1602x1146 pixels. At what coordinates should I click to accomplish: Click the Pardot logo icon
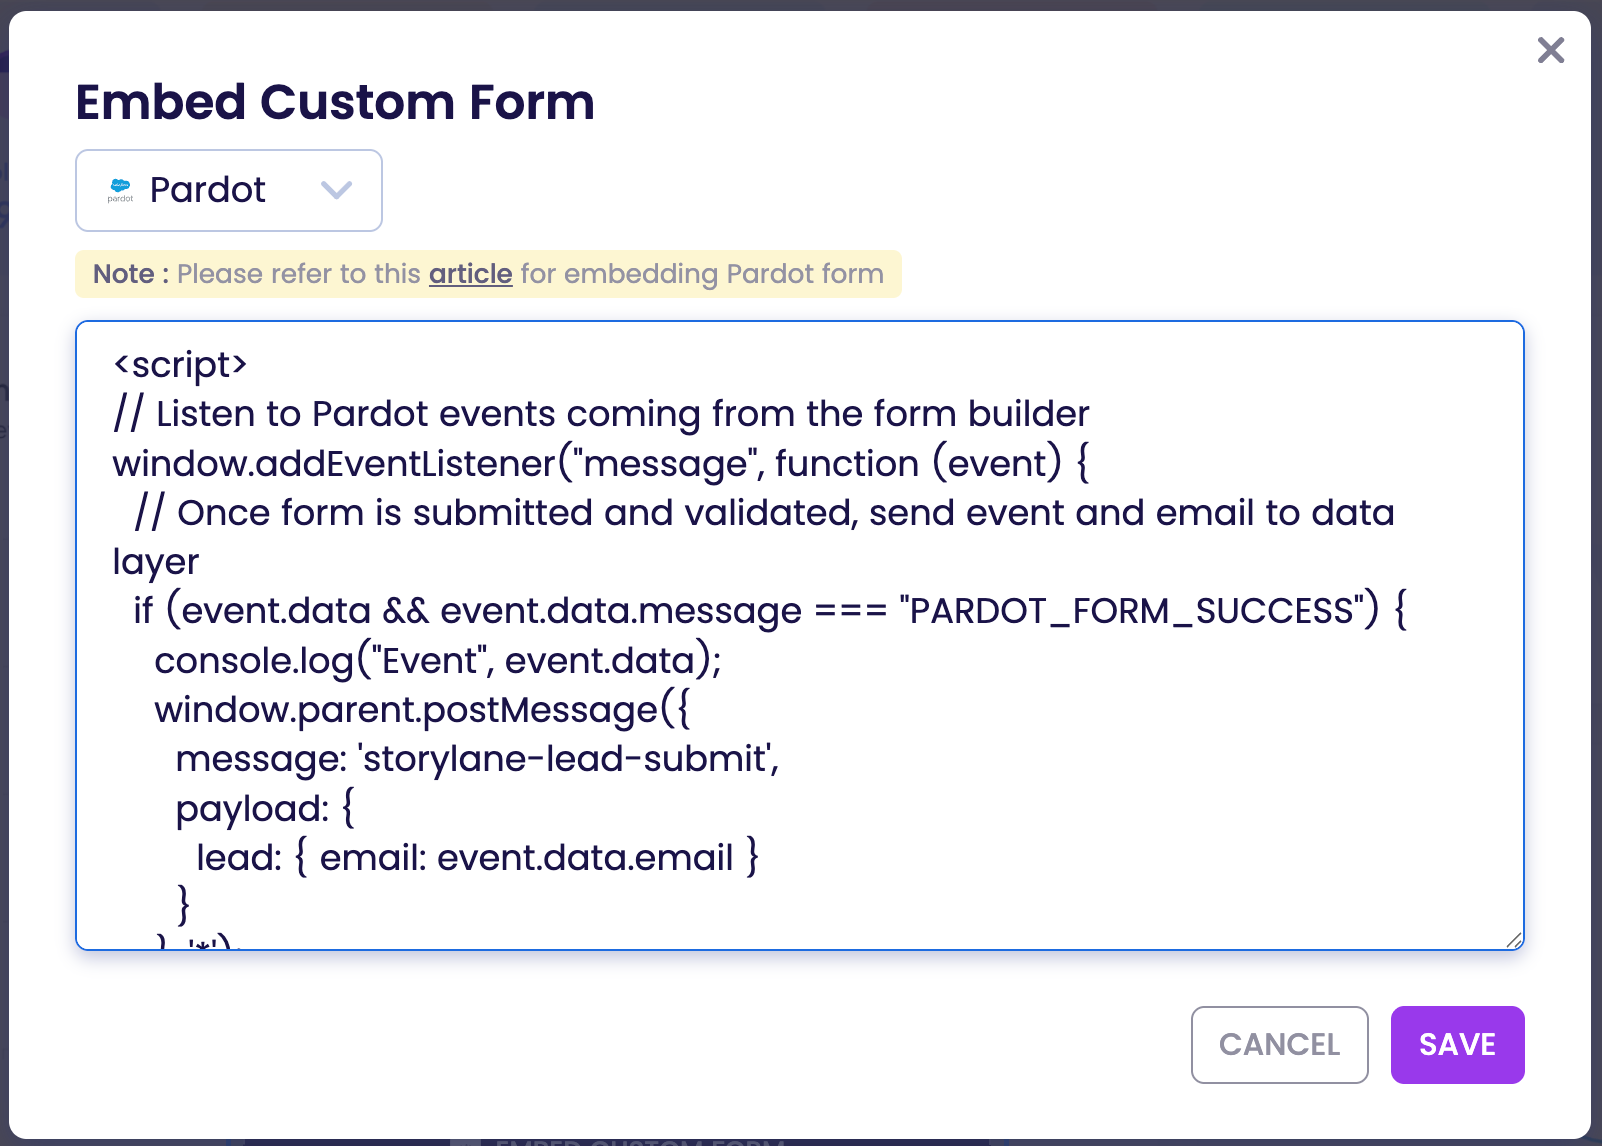(120, 190)
